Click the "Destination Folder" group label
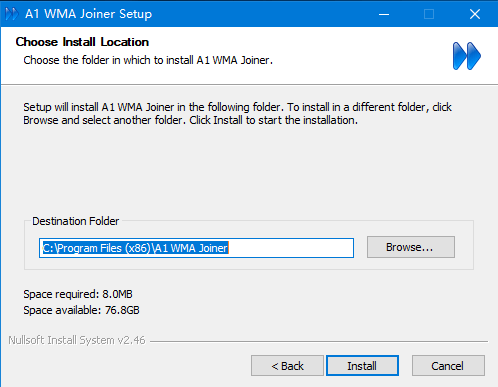This screenshot has width=498, height=387. (x=76, y=221)
